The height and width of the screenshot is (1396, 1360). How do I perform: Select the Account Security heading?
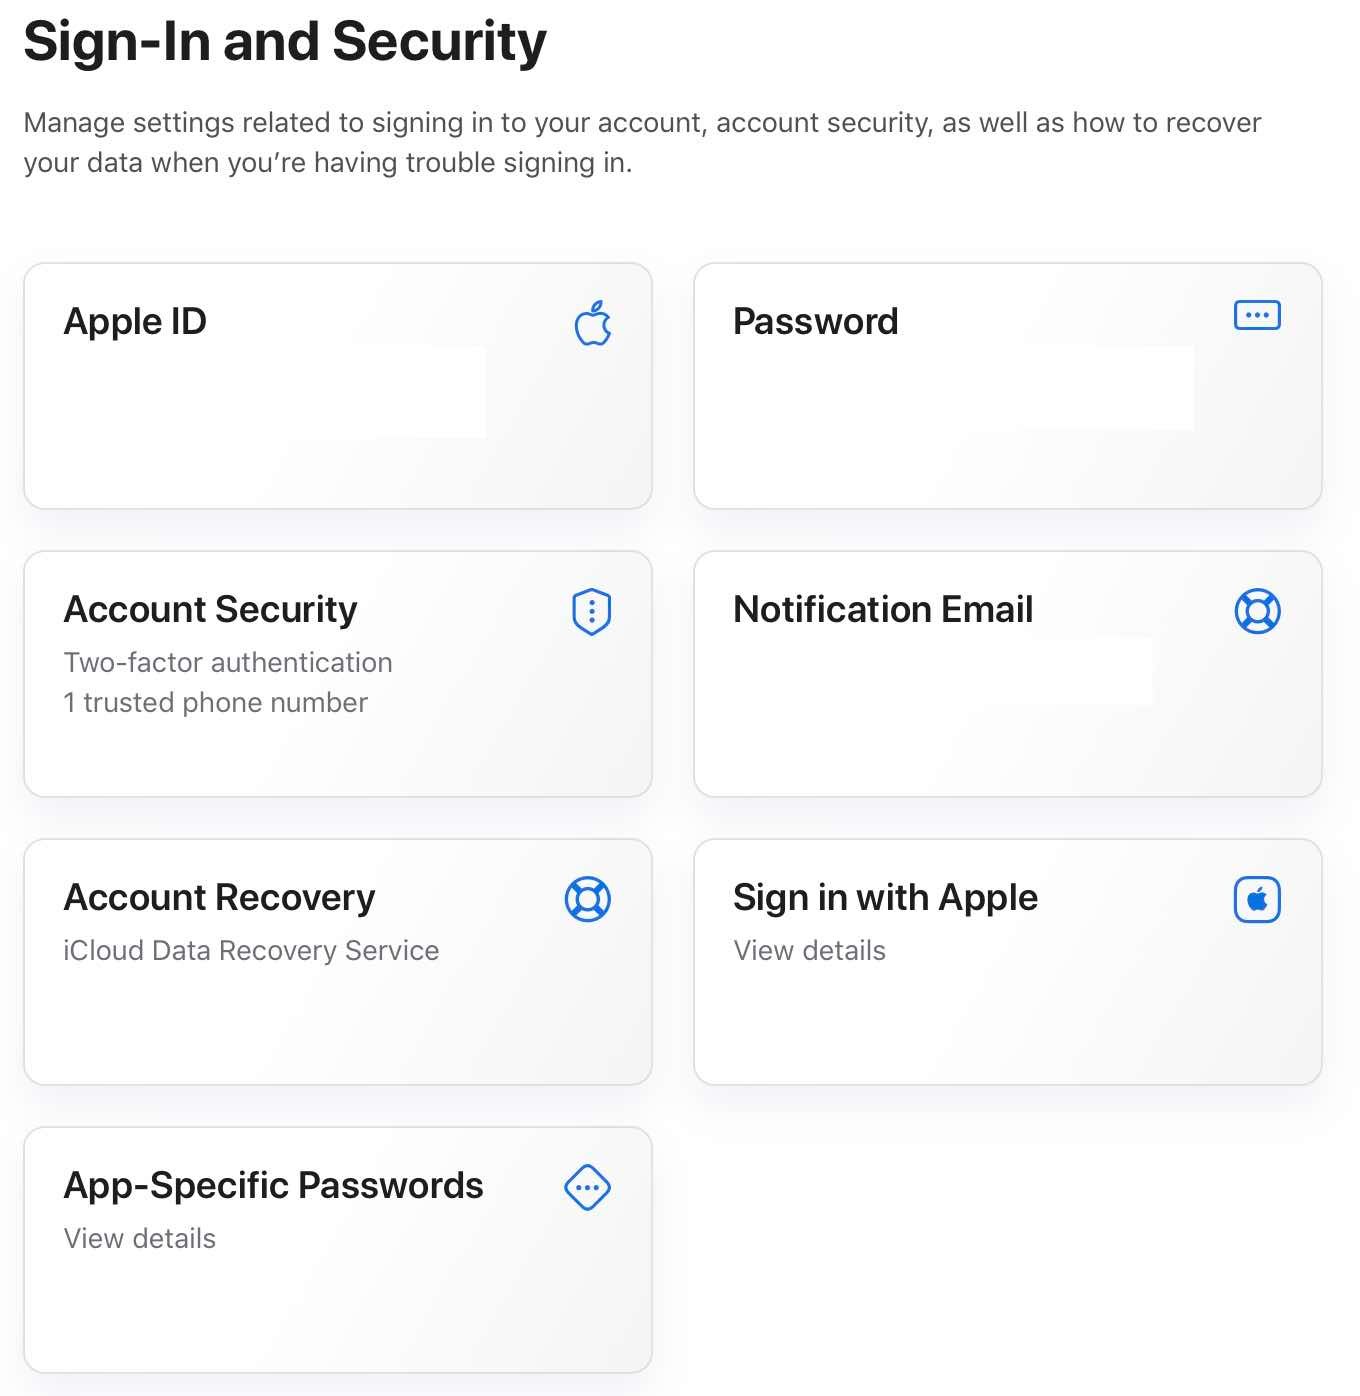[210, 610]
